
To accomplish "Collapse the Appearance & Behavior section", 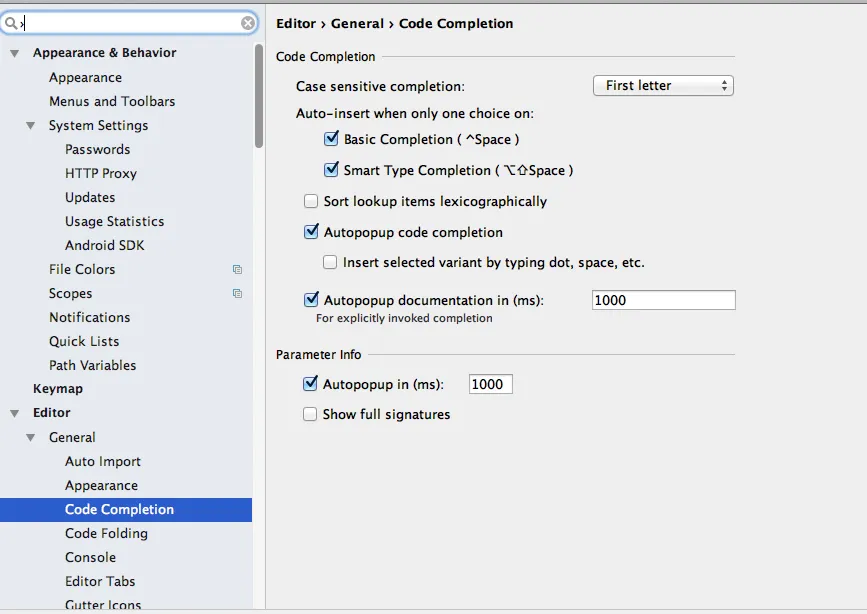I will 14,53.
